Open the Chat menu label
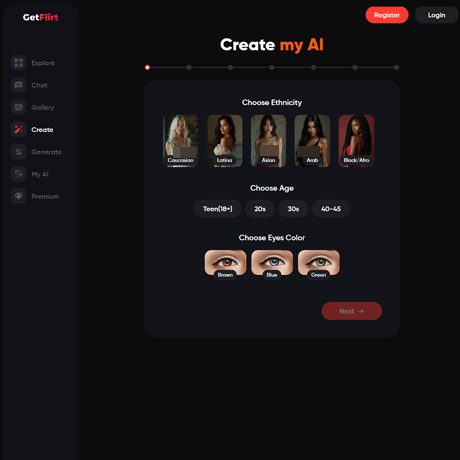Image resolution: width=460 pixels, height=460 pixels. [39, 85]
